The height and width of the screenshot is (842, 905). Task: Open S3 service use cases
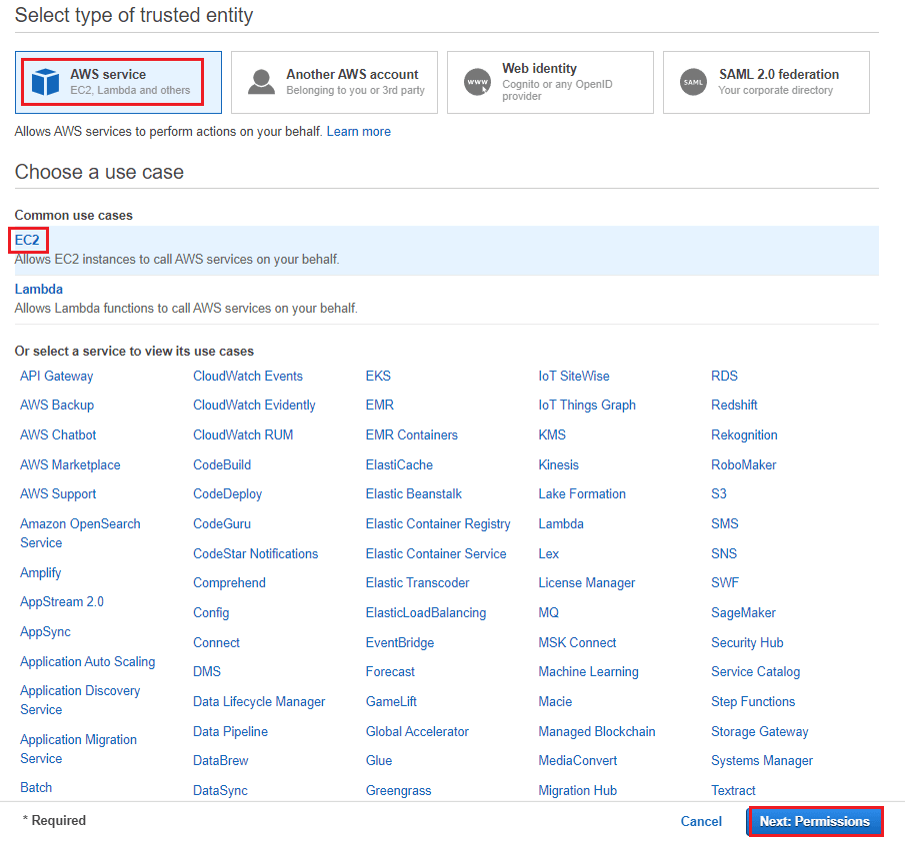point(717,494)
